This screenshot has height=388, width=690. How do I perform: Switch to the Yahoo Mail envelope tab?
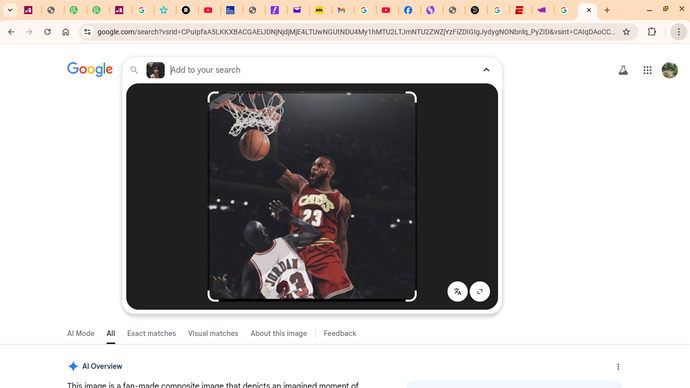pyautogui.click(x=297, y=10)
